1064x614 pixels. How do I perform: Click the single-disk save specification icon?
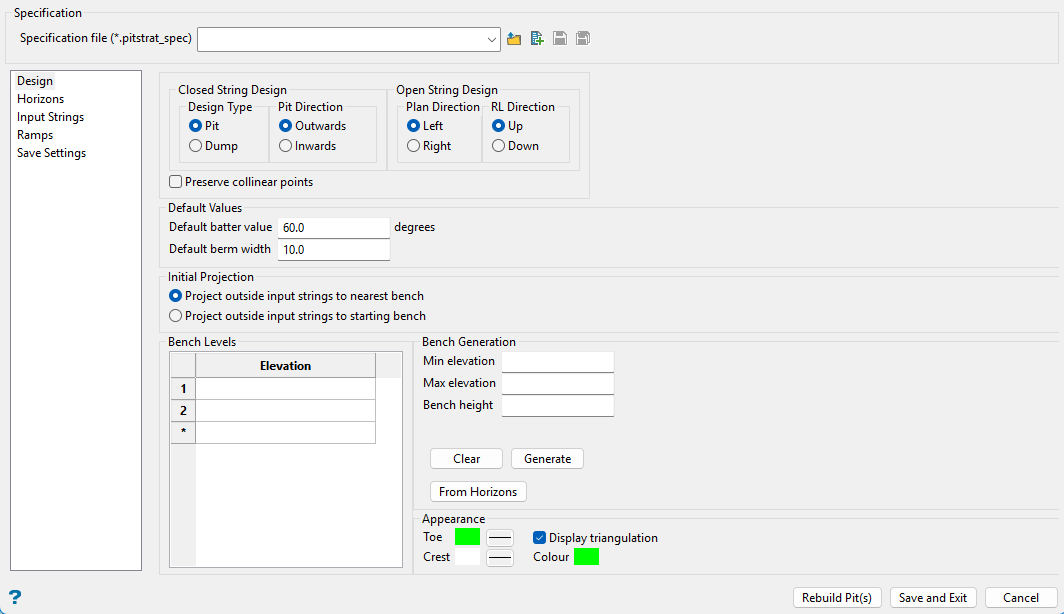[x=560, y=39]
